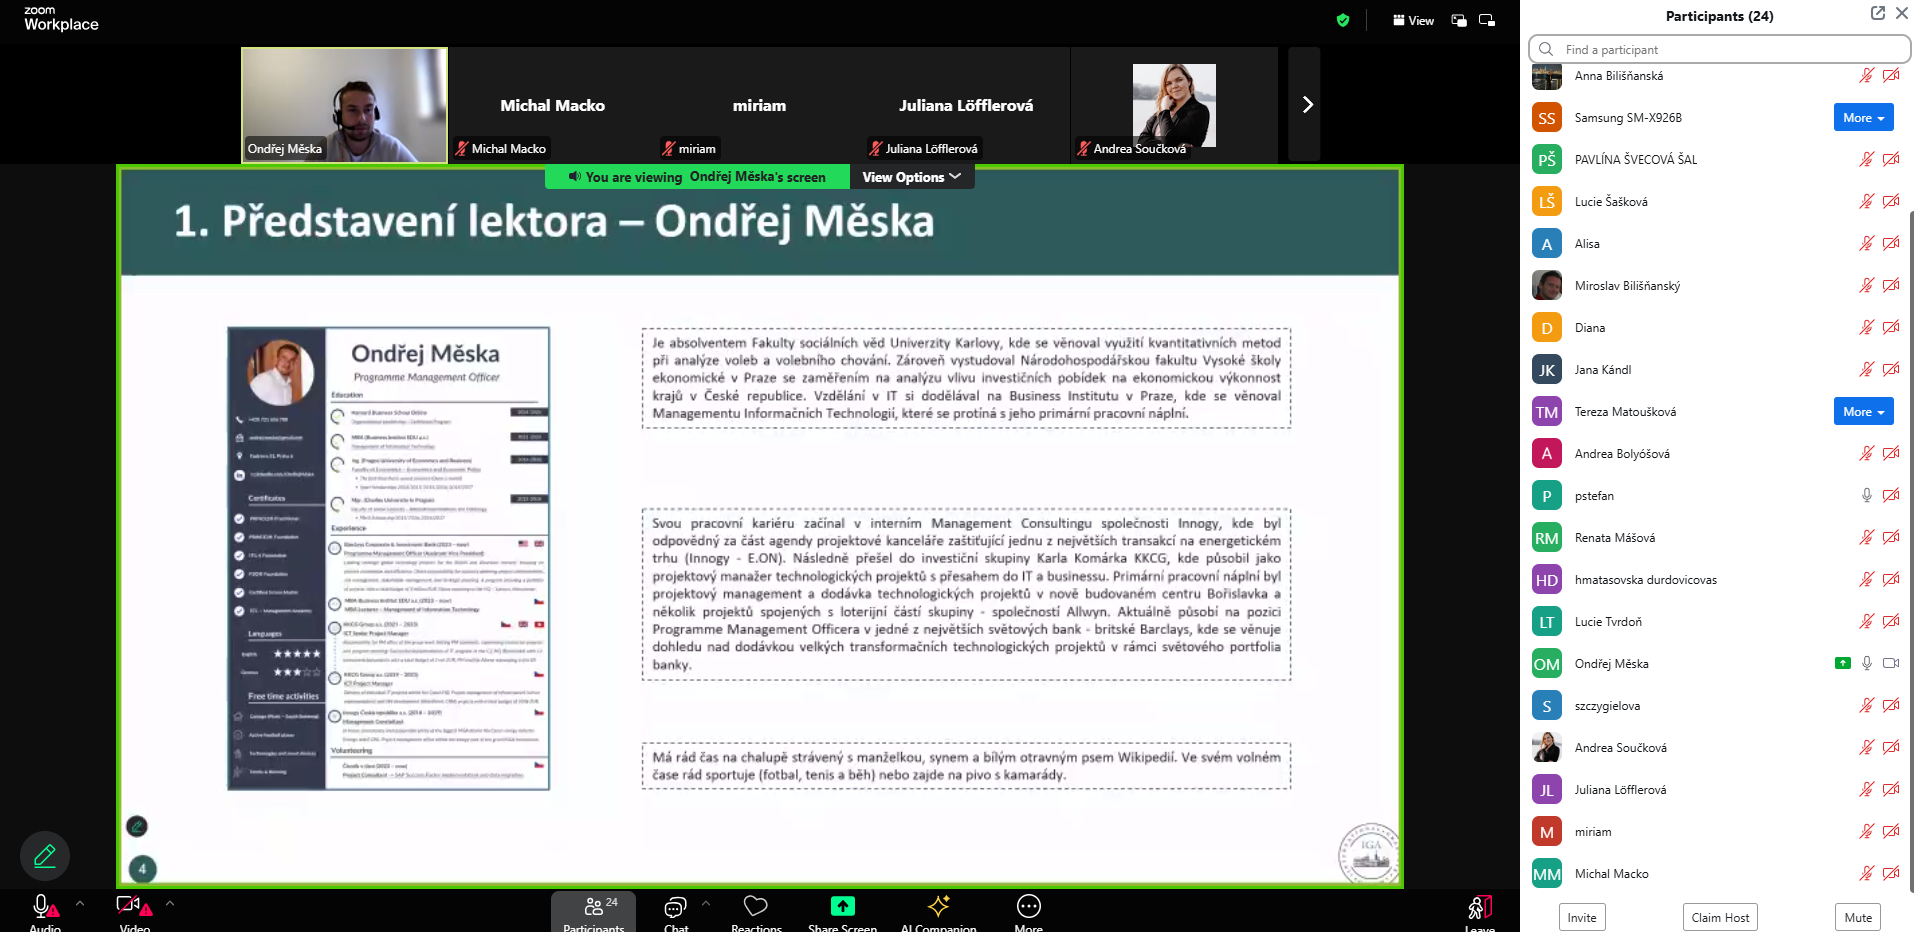Open the Reactions heart icon
This screenshot has height=932, width=1914.
click(756, 907)
